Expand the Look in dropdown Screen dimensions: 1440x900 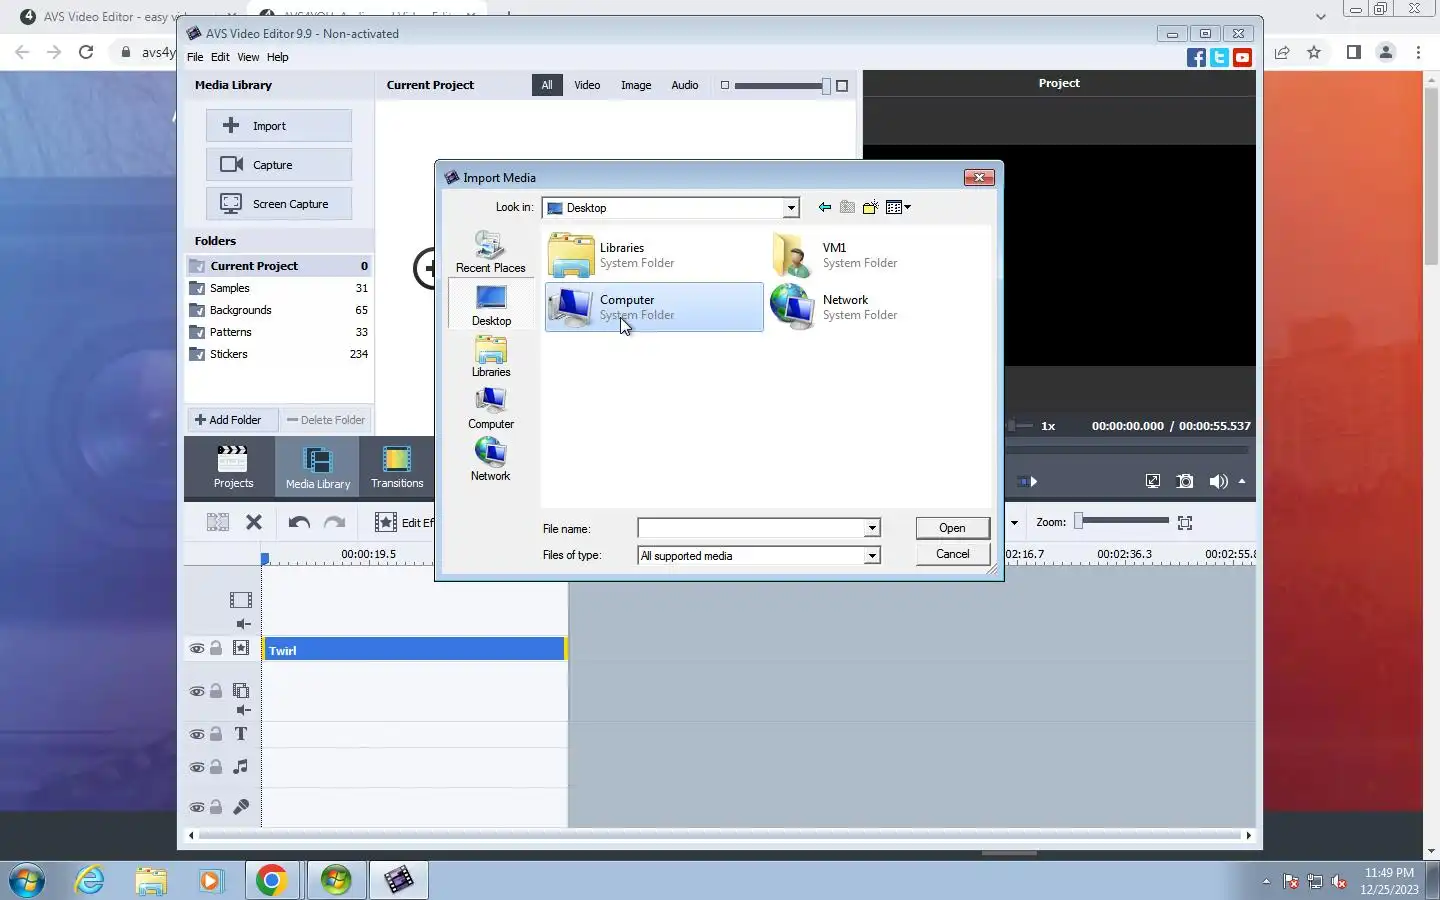click(791, 208)
